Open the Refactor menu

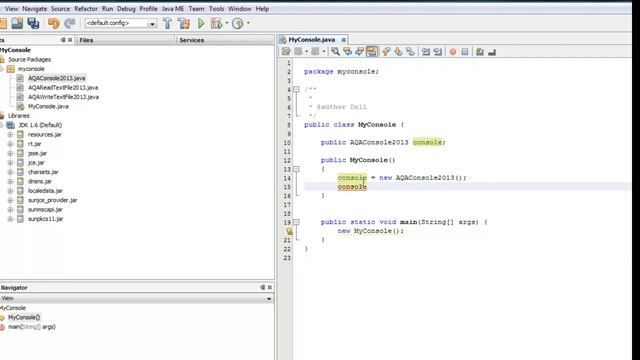86,9
